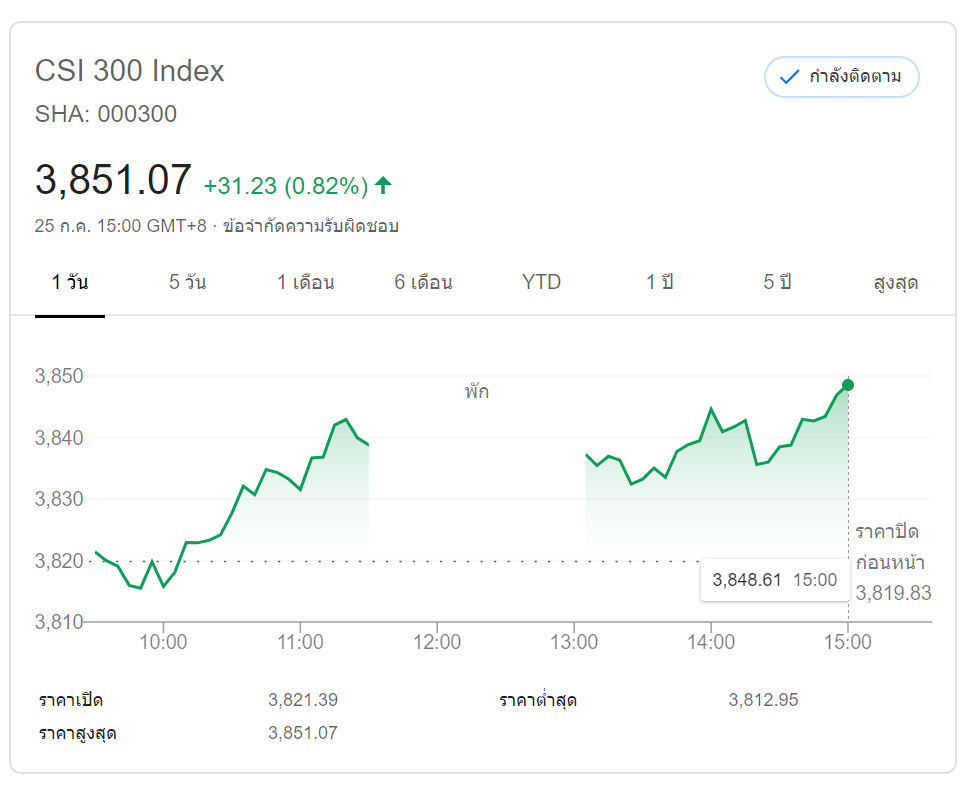Screen dimensions: 969x789
Task: Select the 6 เดือน tab
Action: 423,282
